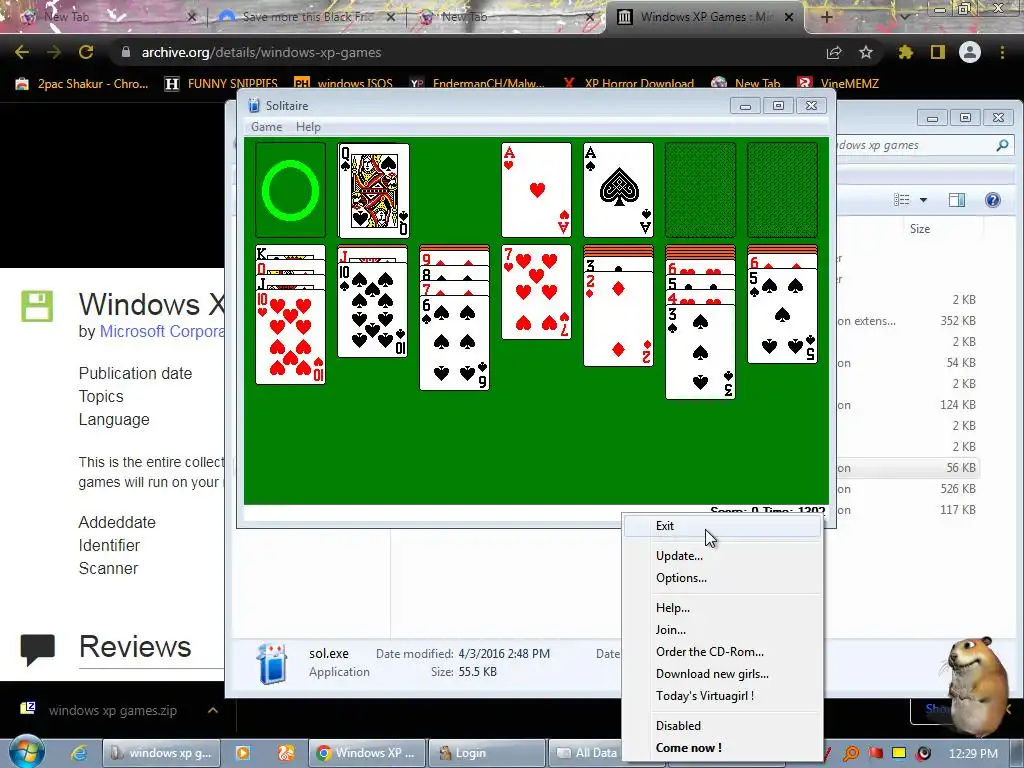Image resolution: width=1024 pixels, height=768 pixels.
Task: Launch Internet Explorer from taskbar
Action: point(79,753)
